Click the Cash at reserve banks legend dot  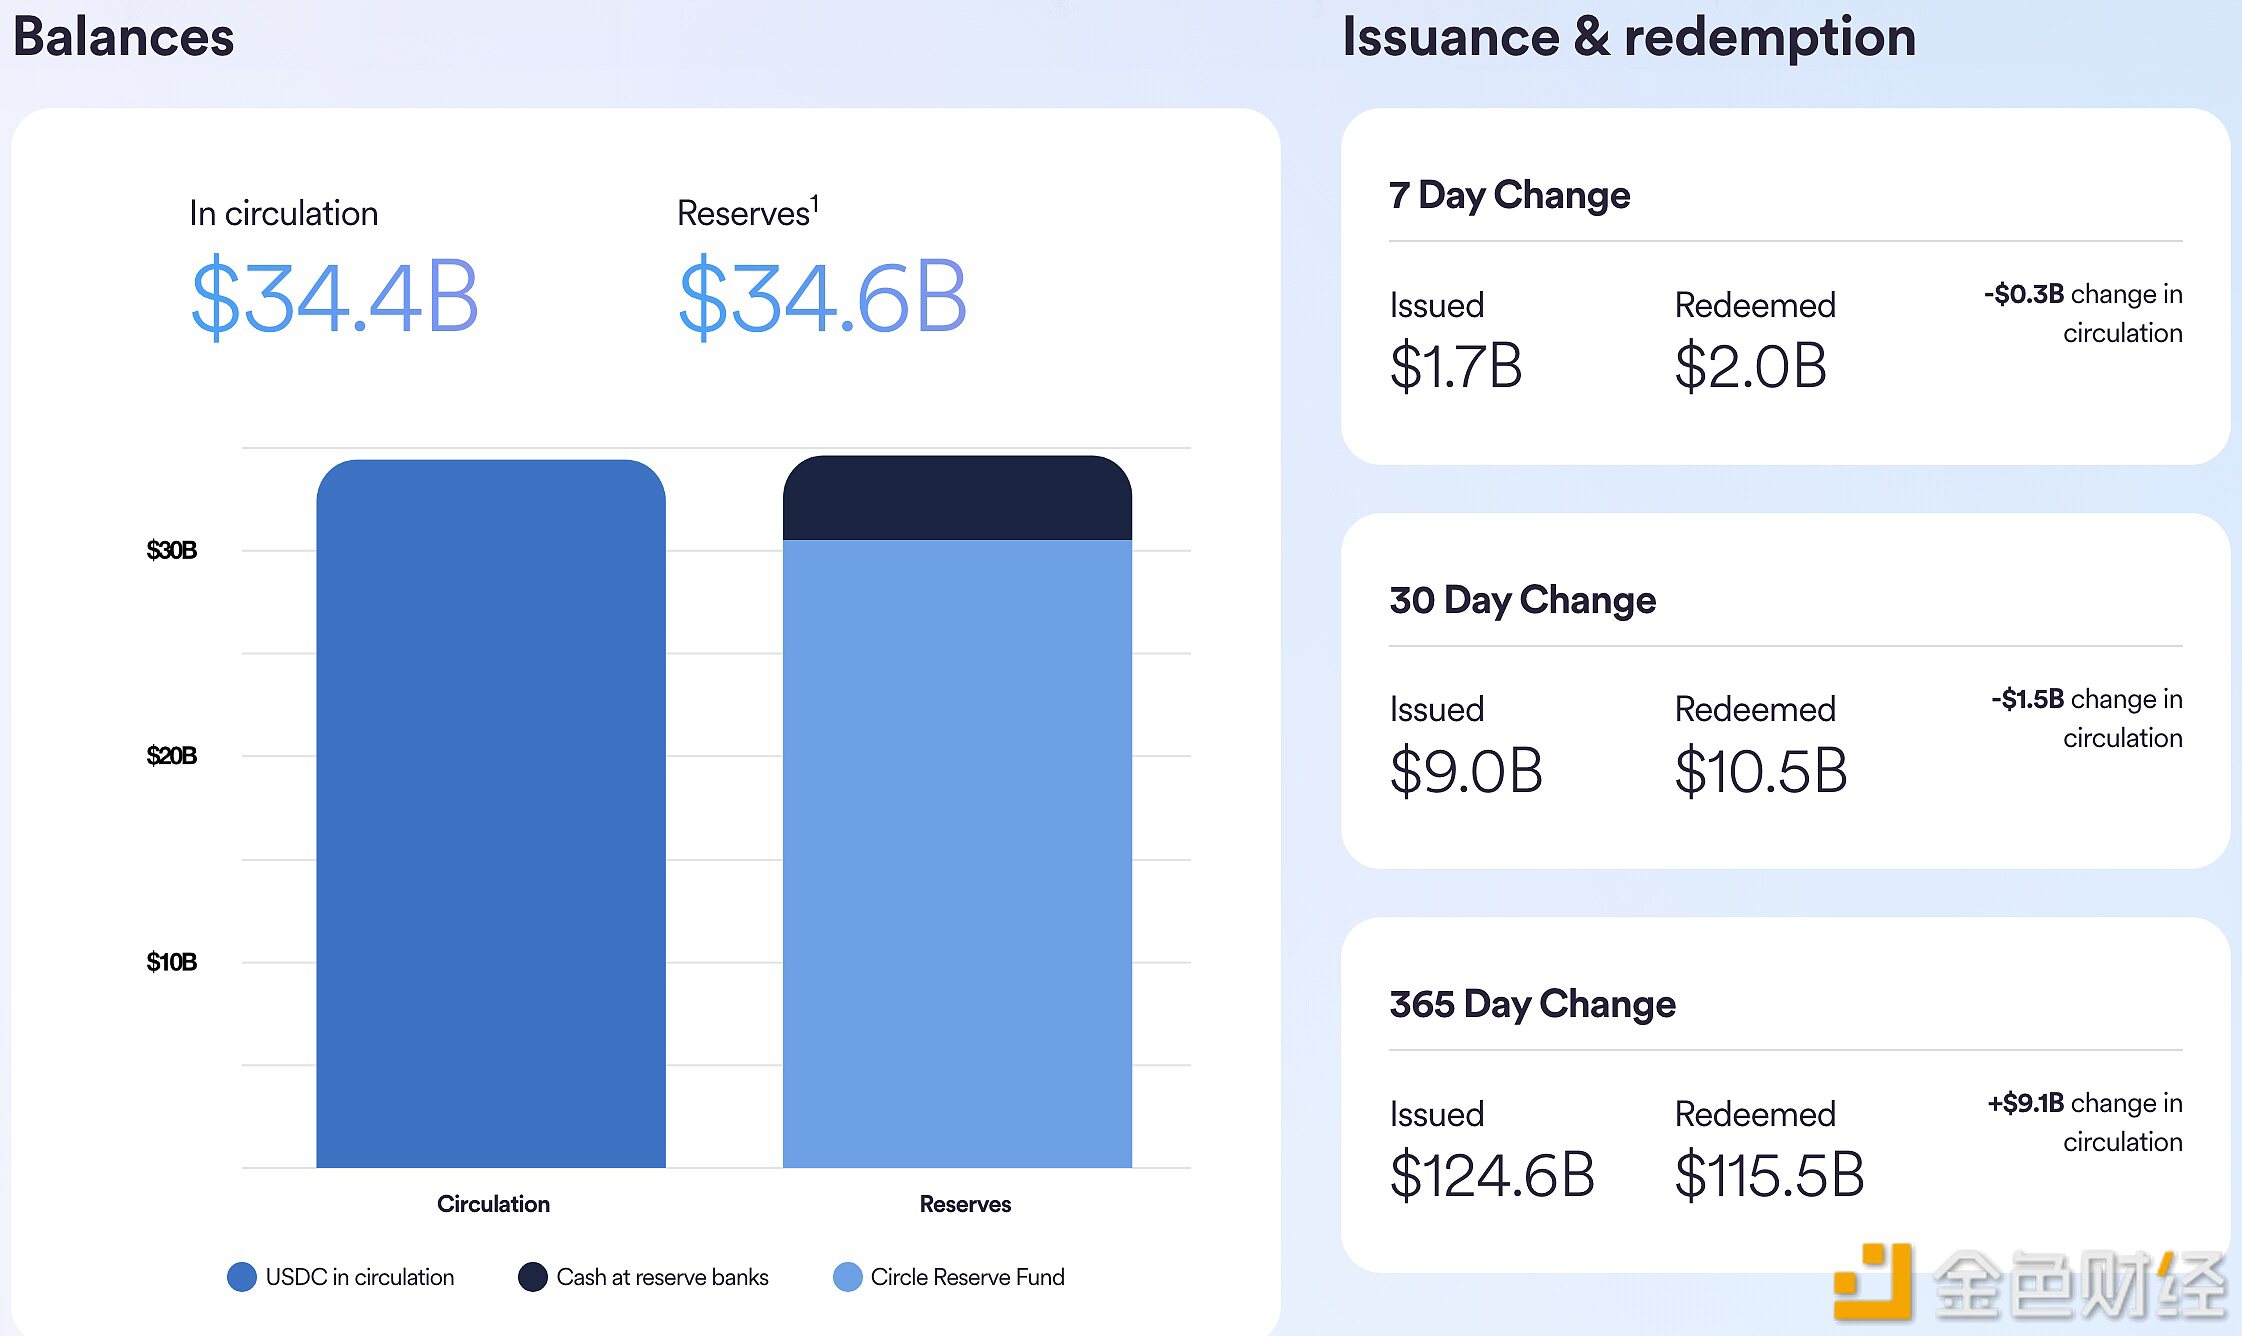[533, 1277]
